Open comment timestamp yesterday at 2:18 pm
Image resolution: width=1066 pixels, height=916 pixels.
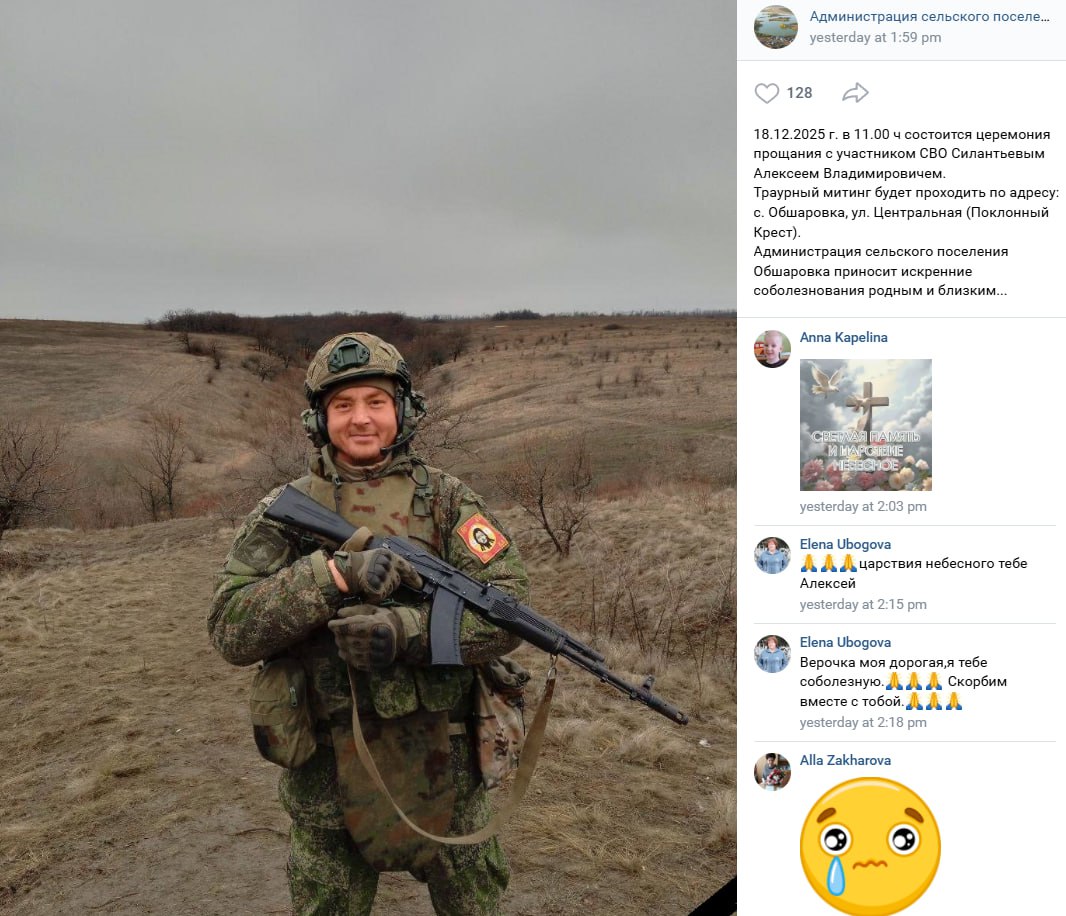point(863,722)
